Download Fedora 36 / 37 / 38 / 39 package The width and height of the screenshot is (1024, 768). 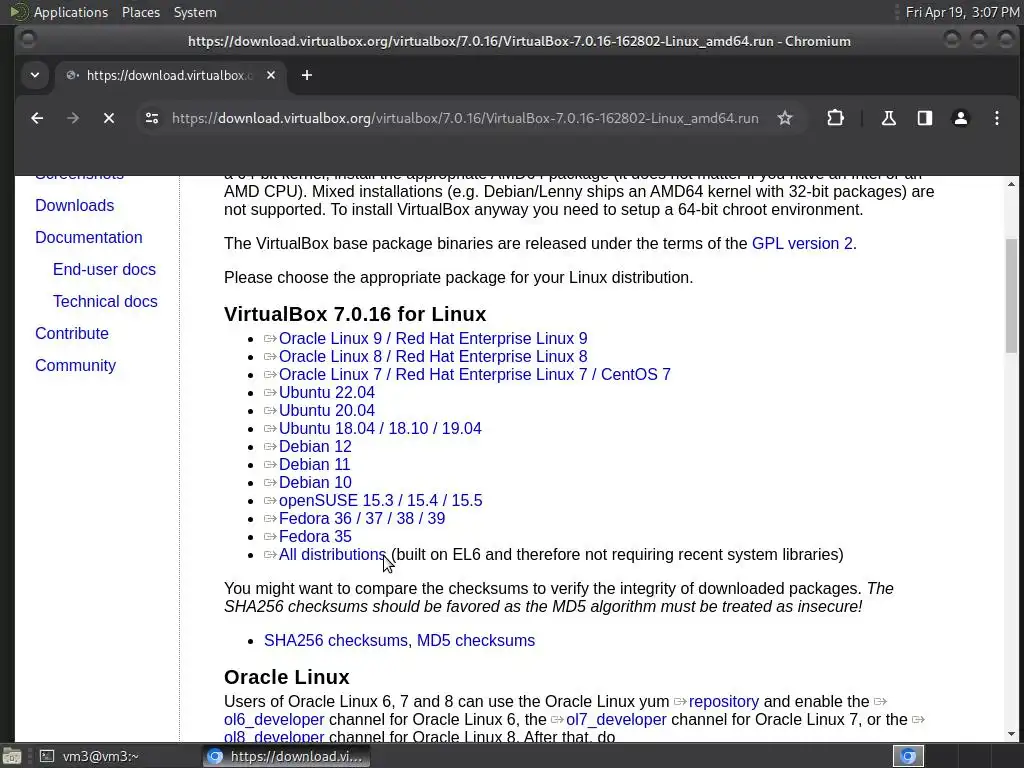point(362,519)
